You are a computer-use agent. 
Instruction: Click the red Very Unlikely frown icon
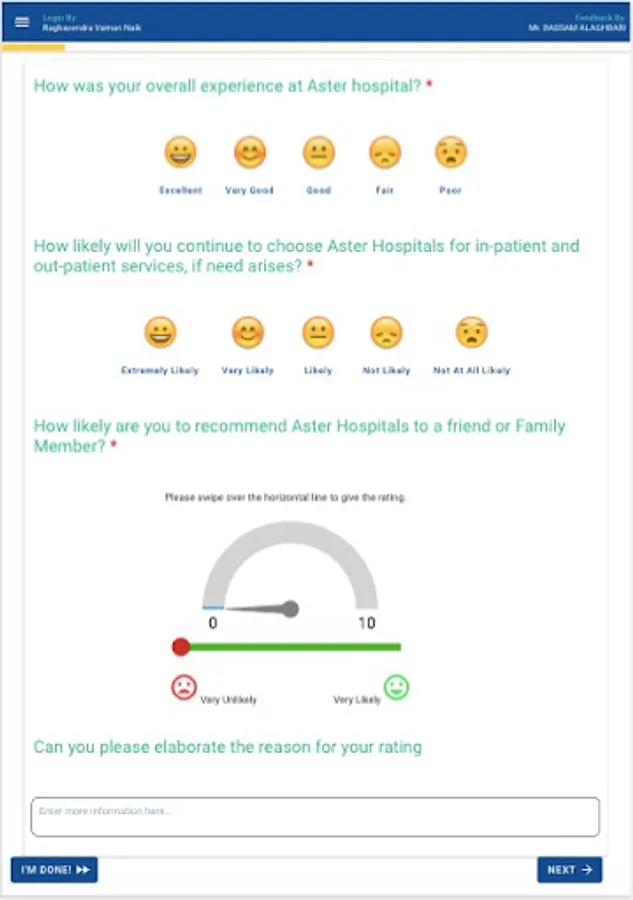tap(184, 688)
